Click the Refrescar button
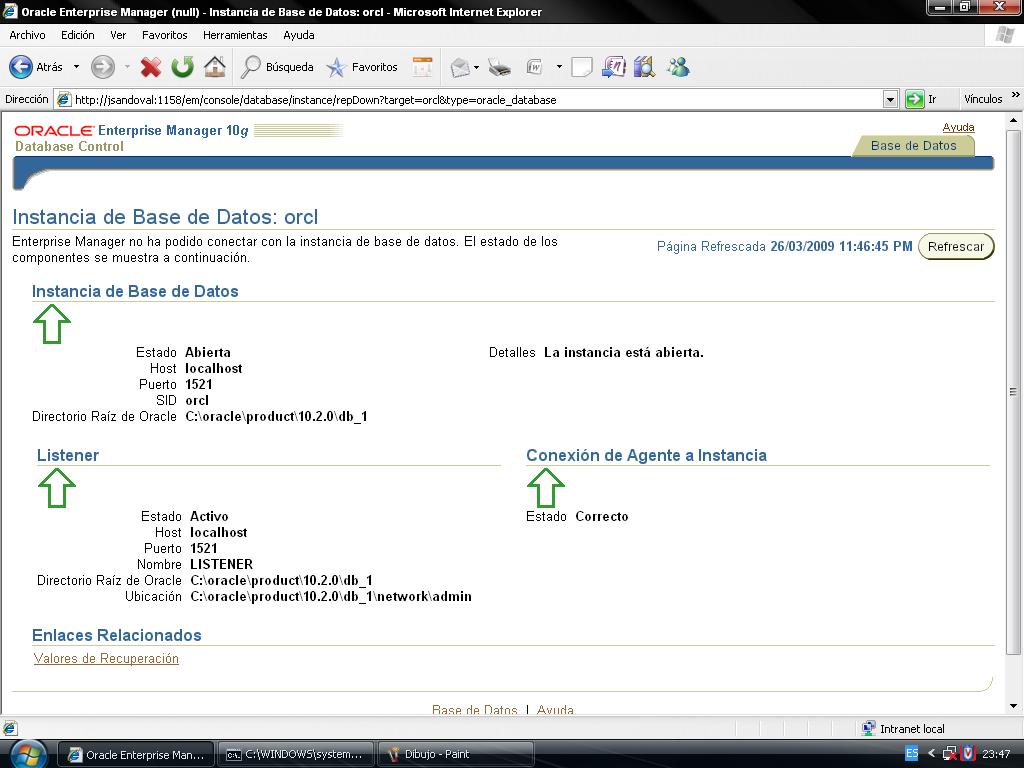Screen dimensions: 1024x768 (x=956, y=246)
